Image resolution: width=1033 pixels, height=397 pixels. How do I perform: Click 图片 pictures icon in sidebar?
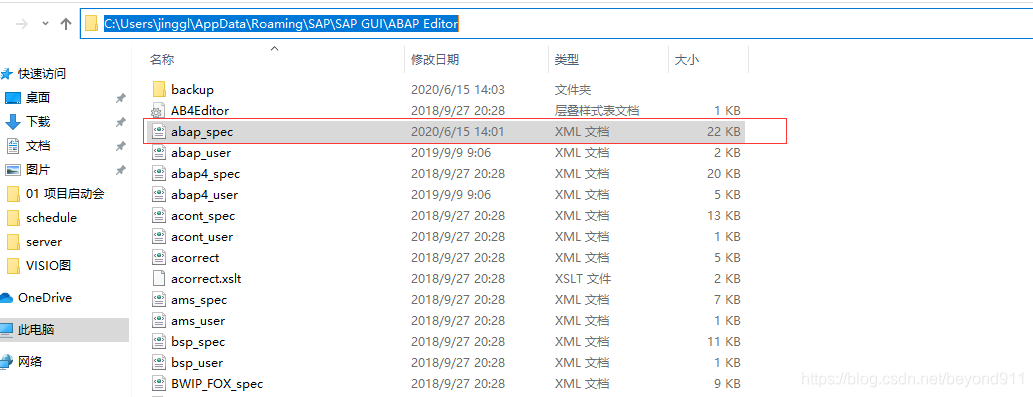(13, 170)
